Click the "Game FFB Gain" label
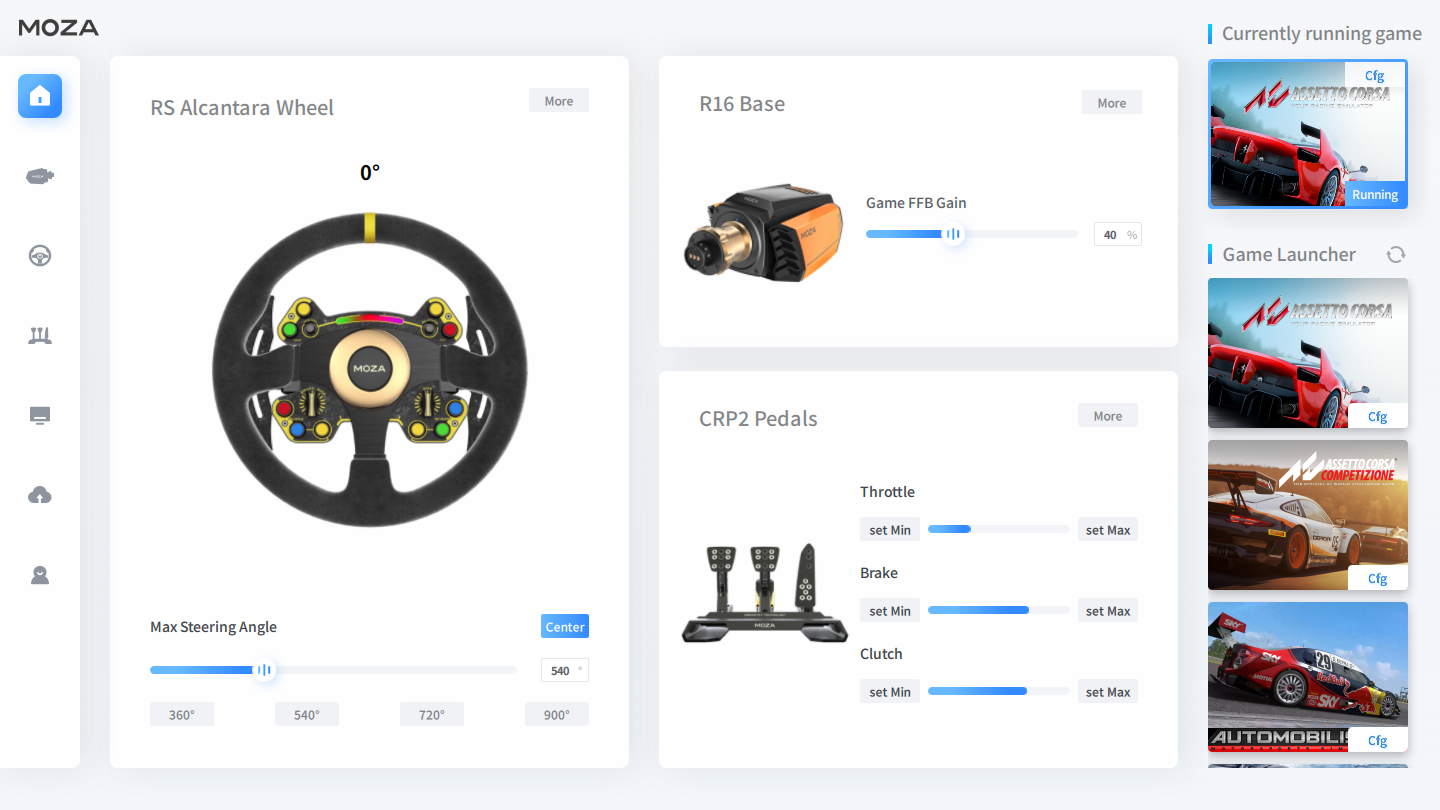This screenshot has width=1440, height=810. click(916, 203)
